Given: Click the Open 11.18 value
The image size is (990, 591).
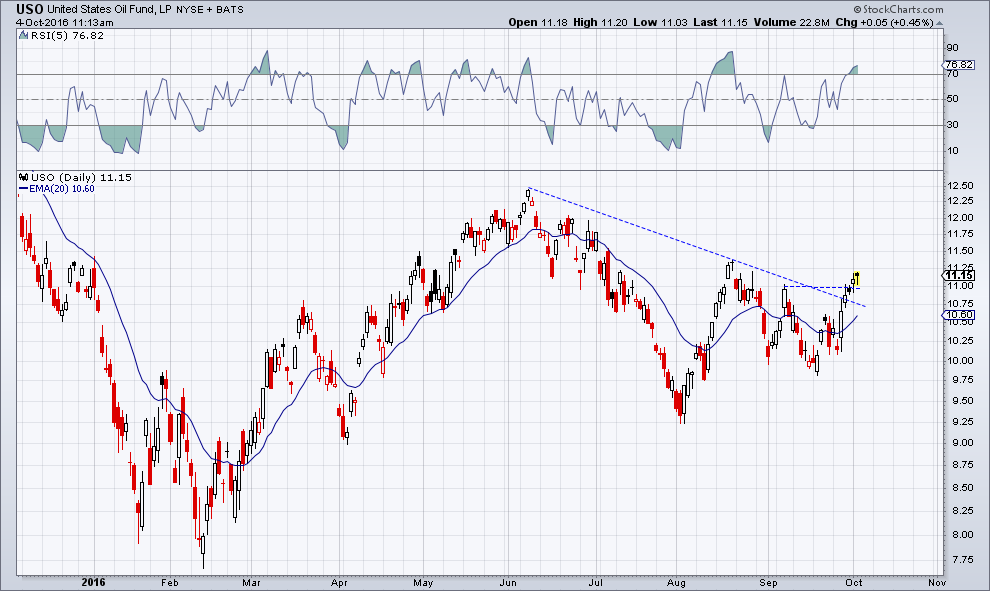Looking at the screenshot, I should (x=538, y=22).
